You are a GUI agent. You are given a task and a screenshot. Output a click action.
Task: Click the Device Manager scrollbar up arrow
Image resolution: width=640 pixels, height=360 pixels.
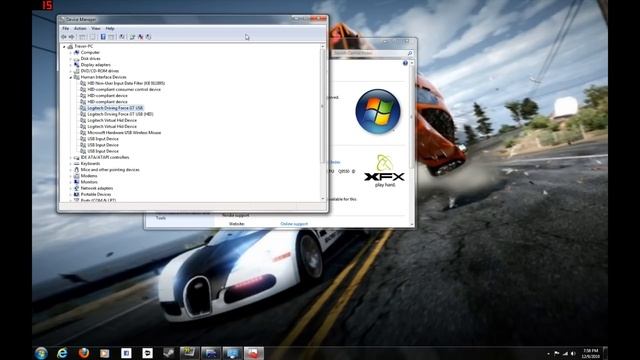(323, 47)
